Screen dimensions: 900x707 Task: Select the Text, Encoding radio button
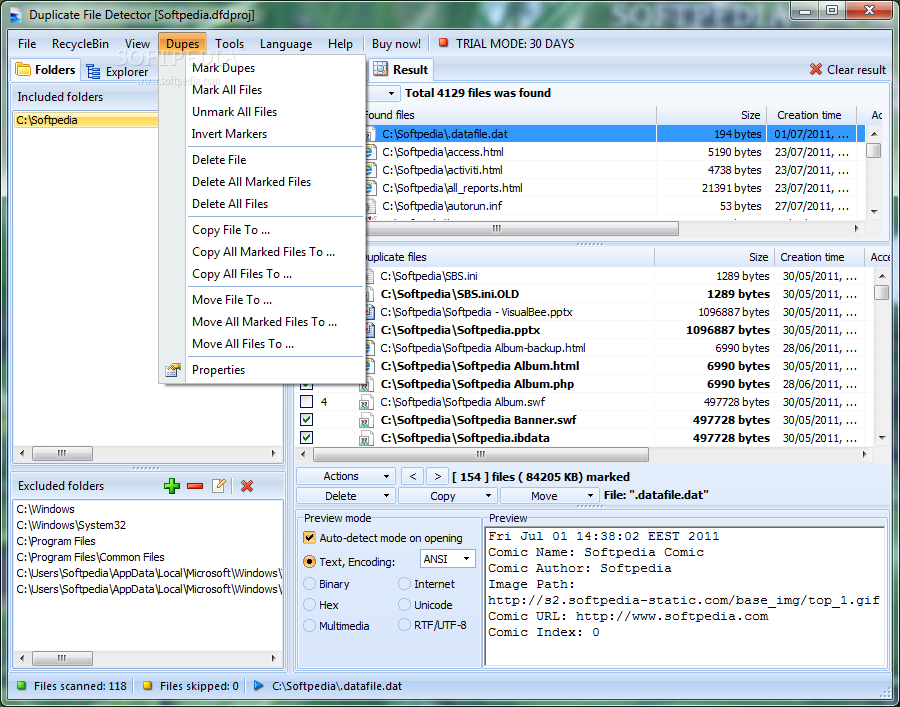tap(309, 561)
